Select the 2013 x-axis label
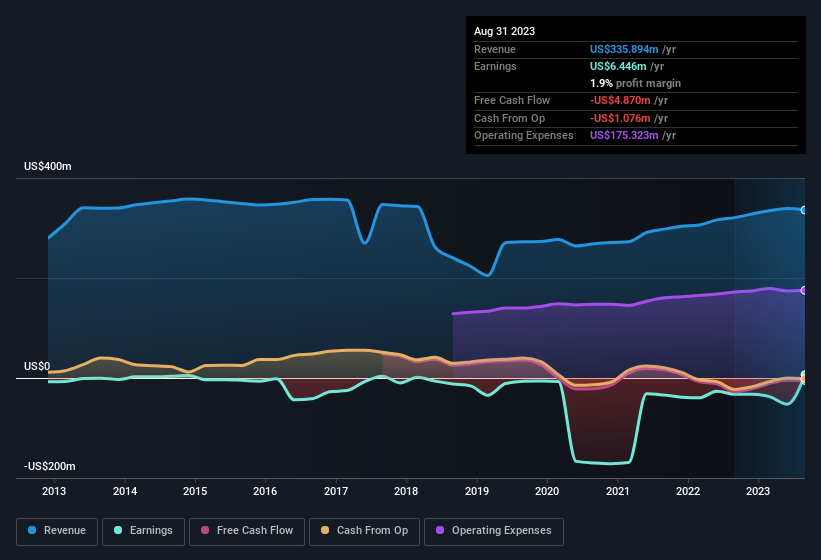The image size is (821, 560). coord(54,491)
